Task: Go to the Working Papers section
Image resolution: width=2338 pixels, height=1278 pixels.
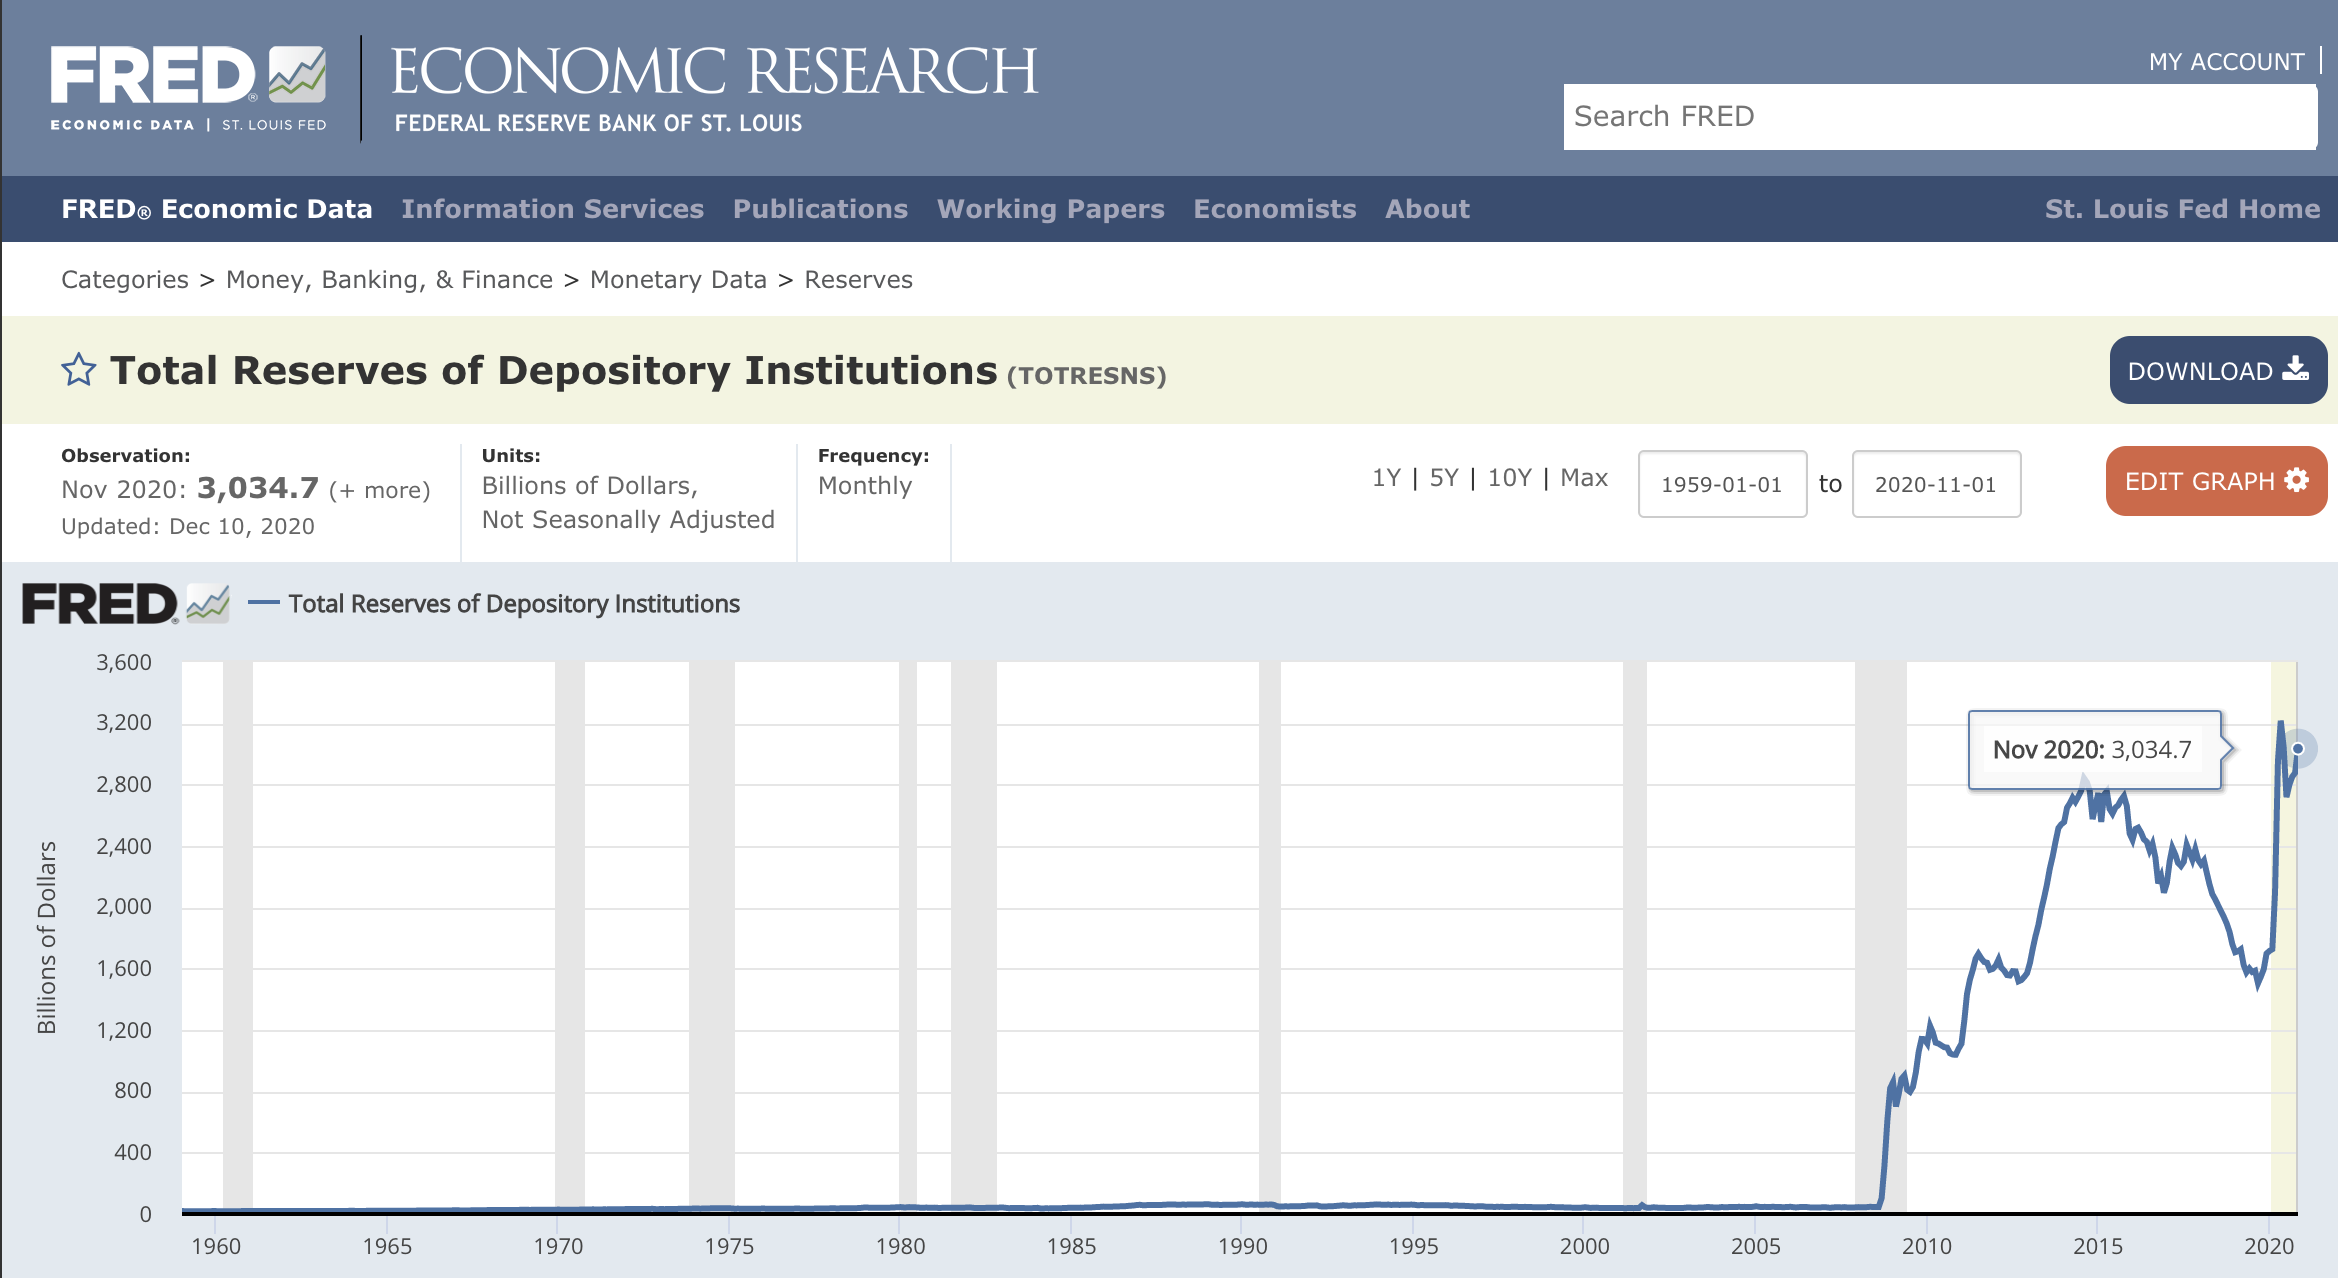Action: click(1051, 209)
